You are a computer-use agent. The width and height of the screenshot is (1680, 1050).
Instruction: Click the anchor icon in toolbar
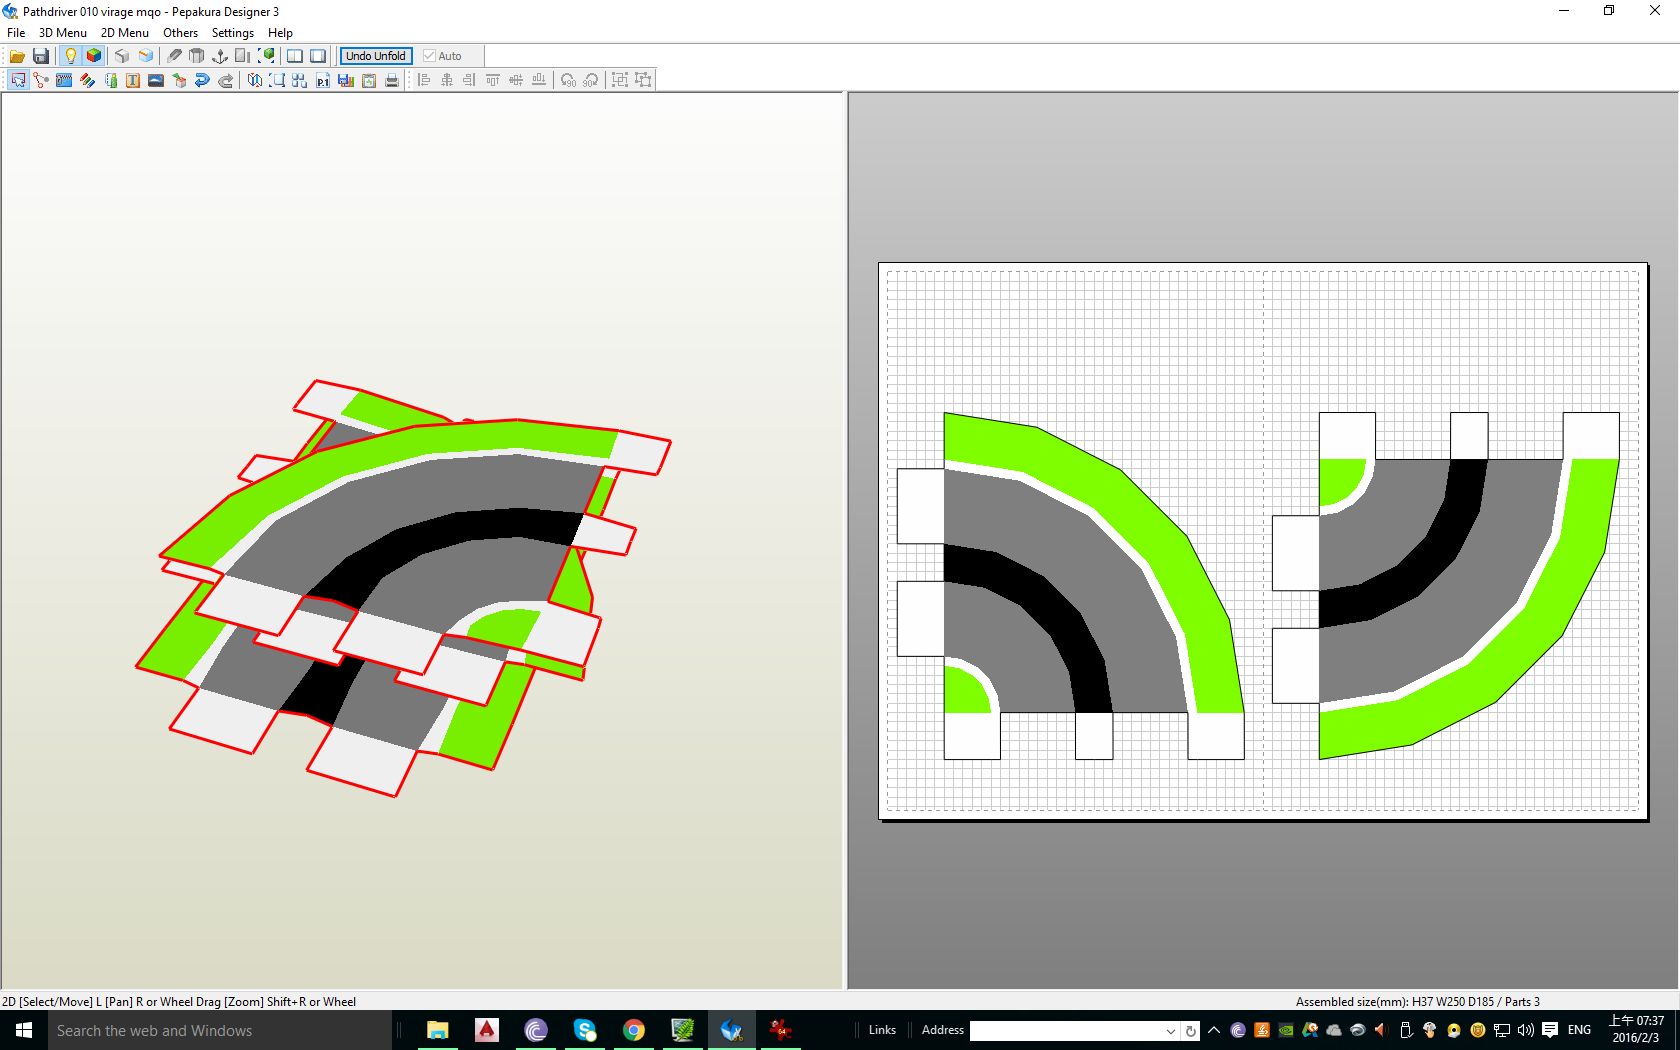pos(220,56)
